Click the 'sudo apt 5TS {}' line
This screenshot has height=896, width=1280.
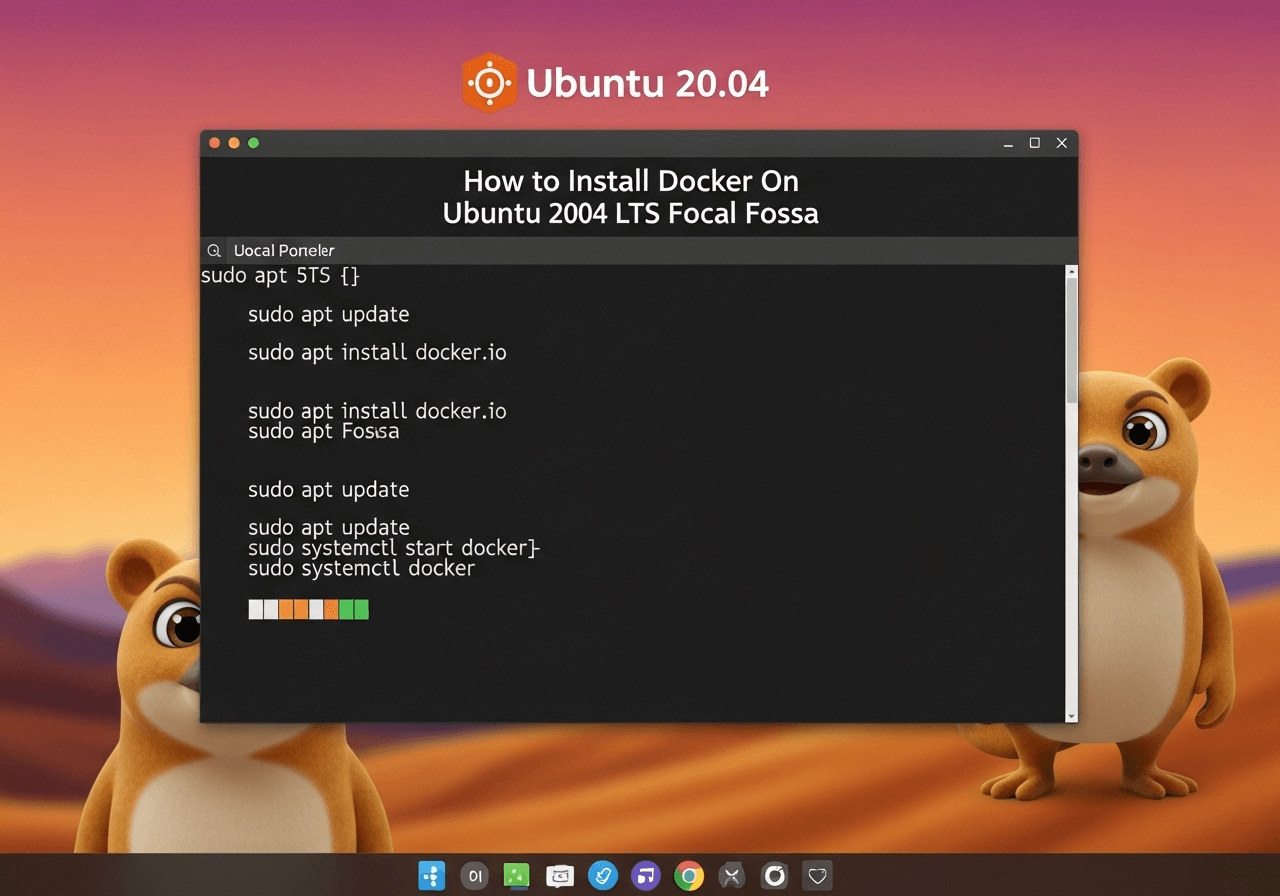(280, 276)
